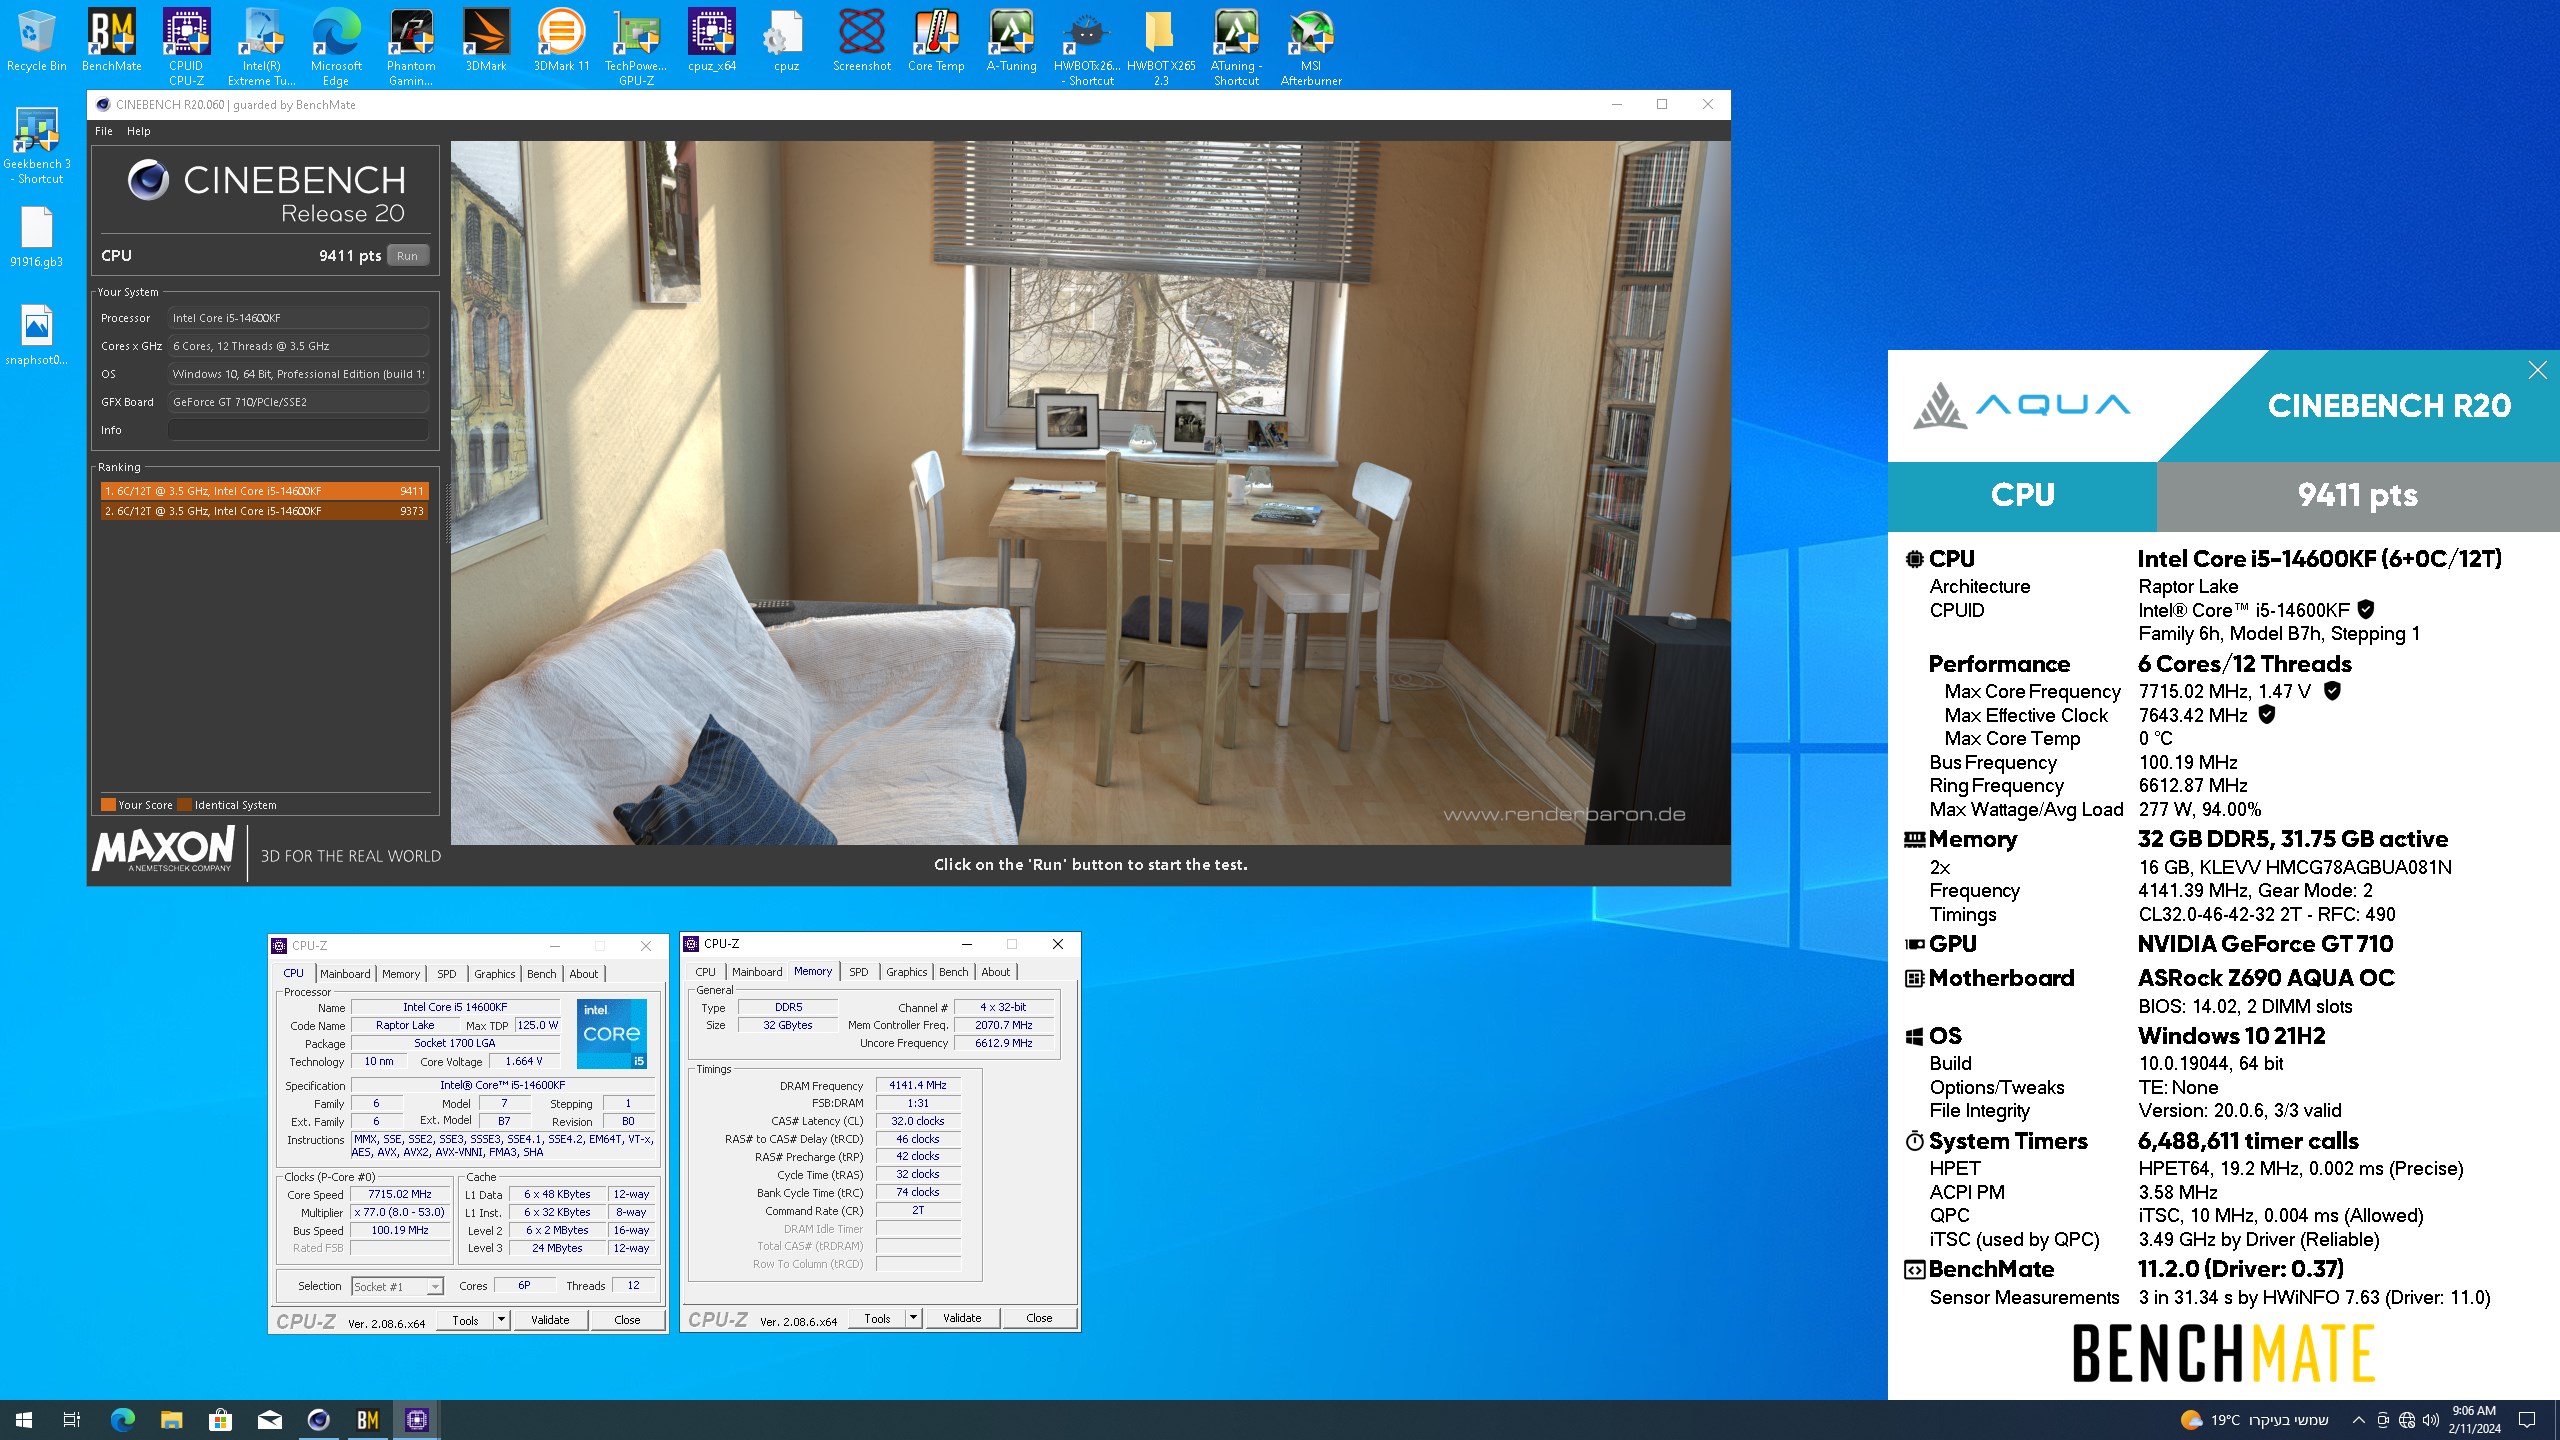Image resolution: width=2560 pixels, height=1440 pixels.
Task: Open Bench tab in left CPU-Z window
Action: [x=542, y=974]
